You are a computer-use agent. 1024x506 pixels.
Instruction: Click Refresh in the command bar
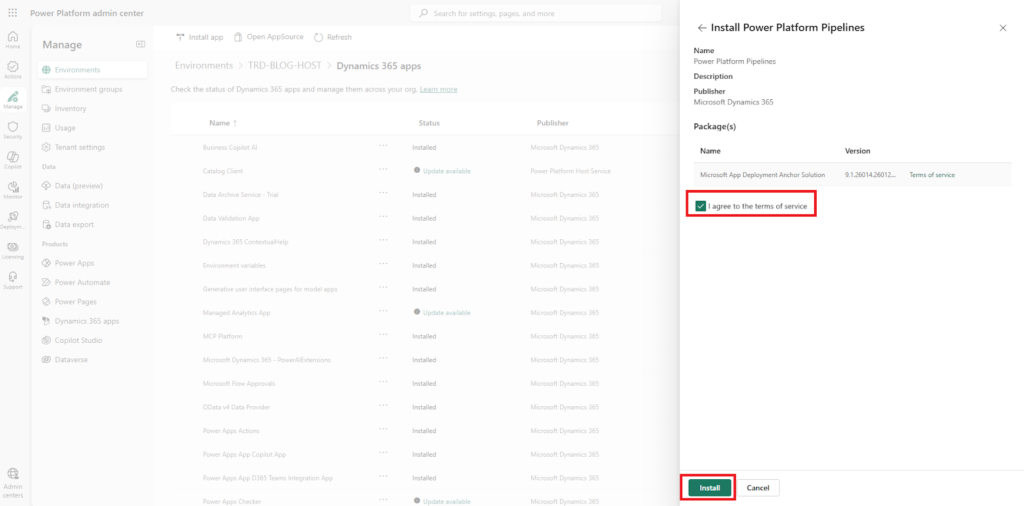pyautogui.click(x=333, y=37)
